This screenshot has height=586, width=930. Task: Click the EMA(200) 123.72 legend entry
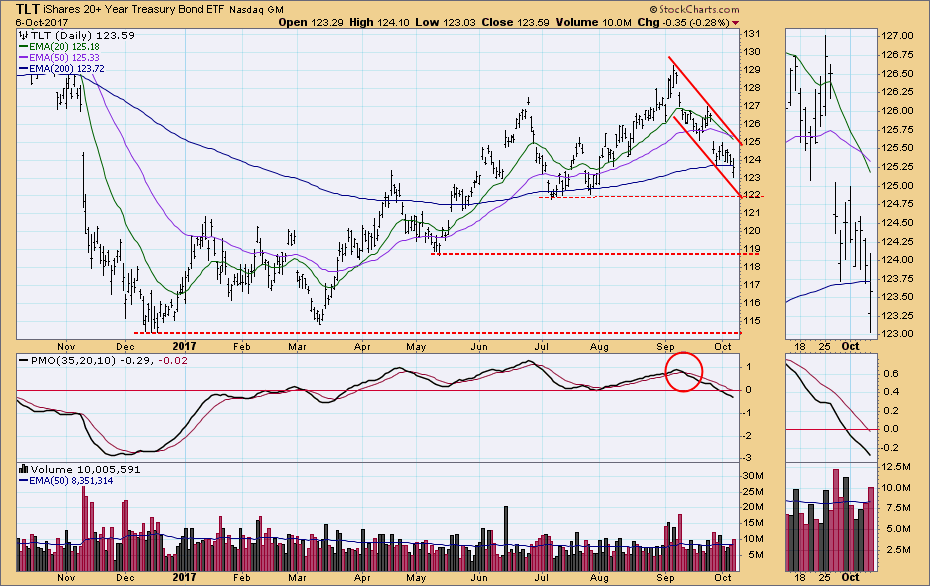(61, 69)
